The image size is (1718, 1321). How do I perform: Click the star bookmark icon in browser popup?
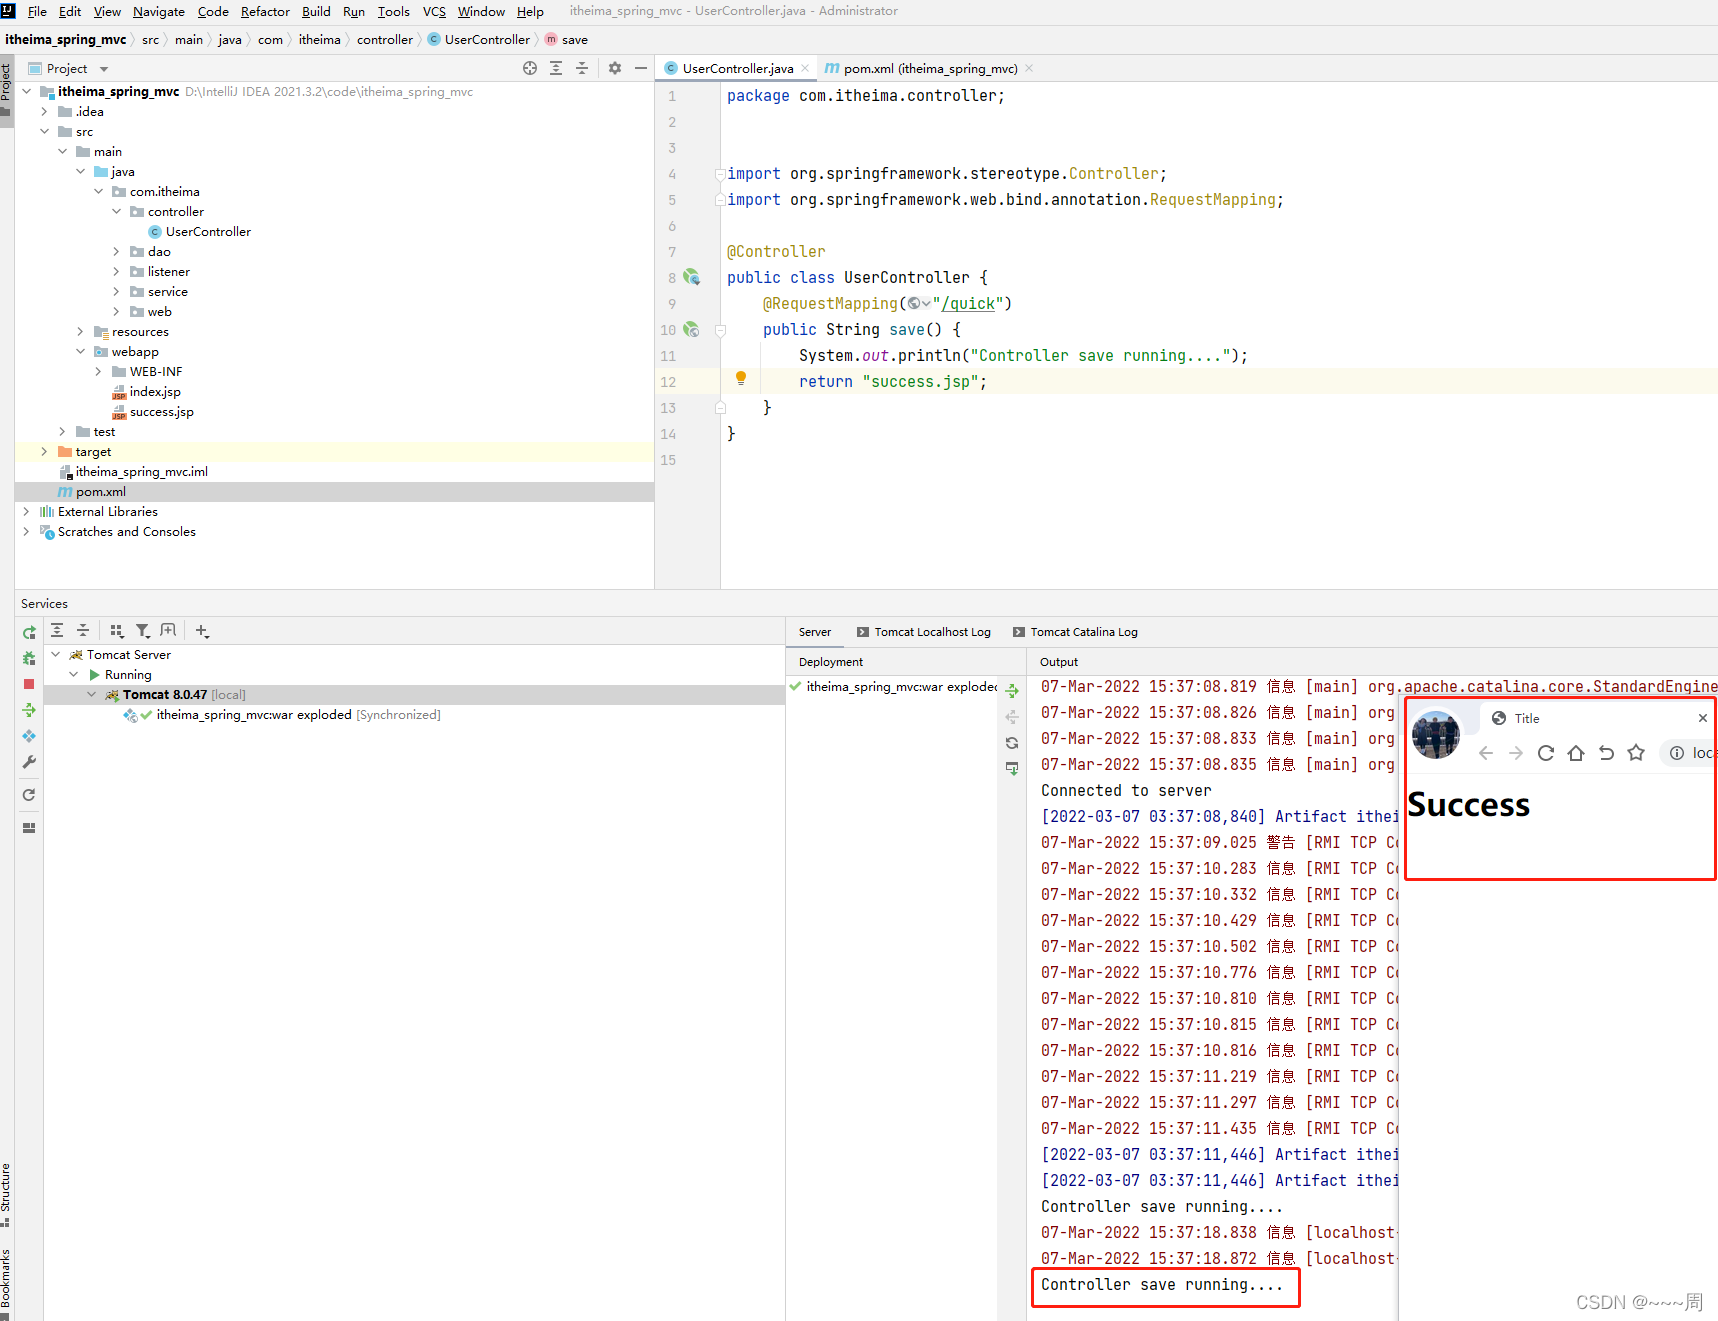pyautogui.click(x=1636, y=753)
